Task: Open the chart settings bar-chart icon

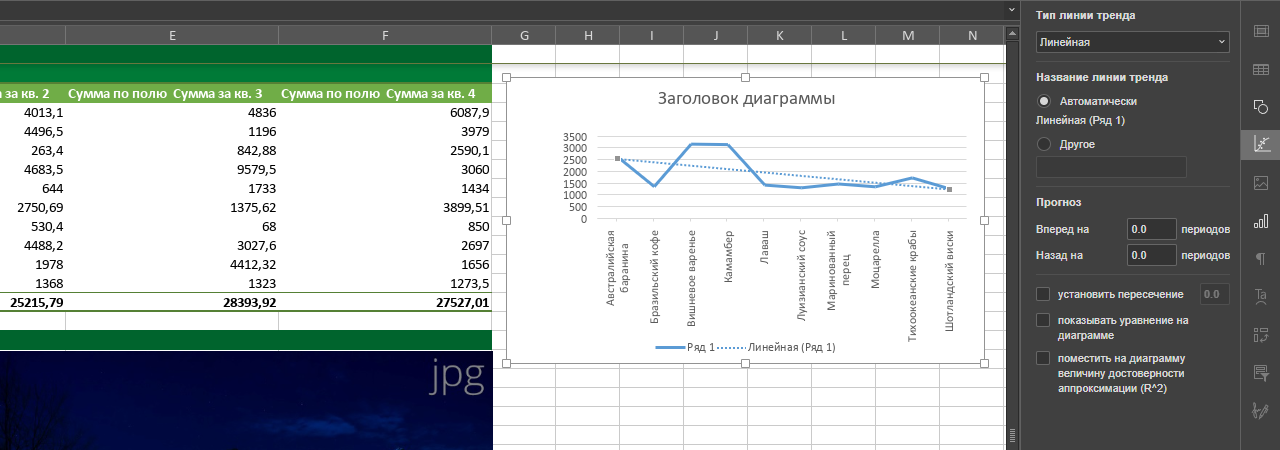Action: [x=1260, y=221]
